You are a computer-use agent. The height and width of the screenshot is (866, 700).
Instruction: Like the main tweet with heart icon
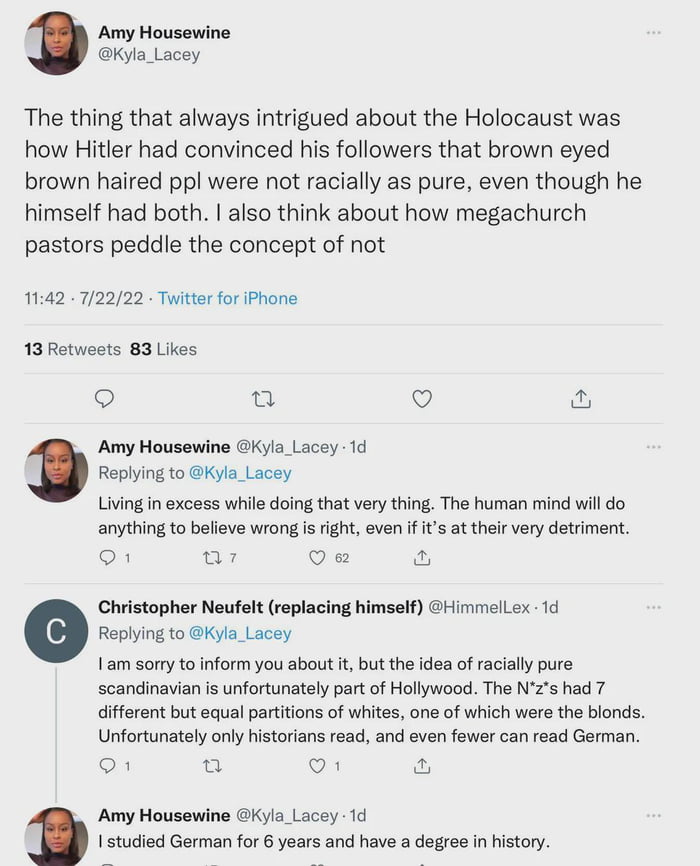(422, 399)
